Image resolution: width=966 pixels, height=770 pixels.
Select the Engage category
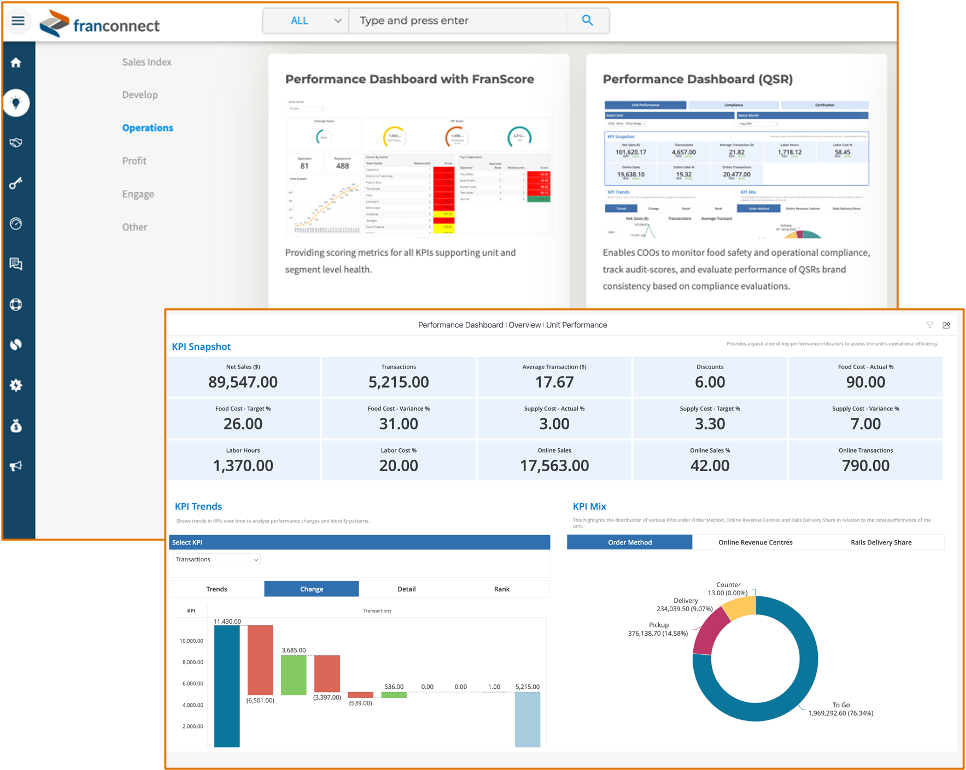(138, 194)
